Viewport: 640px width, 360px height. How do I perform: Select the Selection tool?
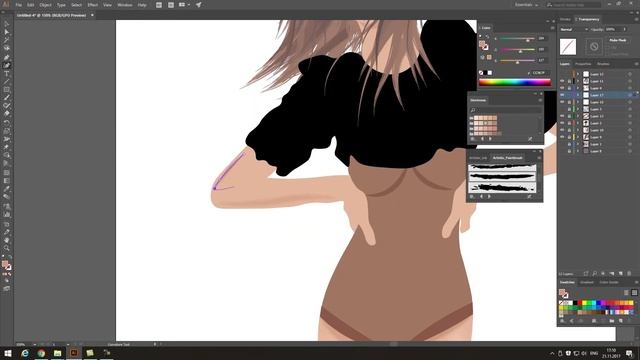pos(7,24)
